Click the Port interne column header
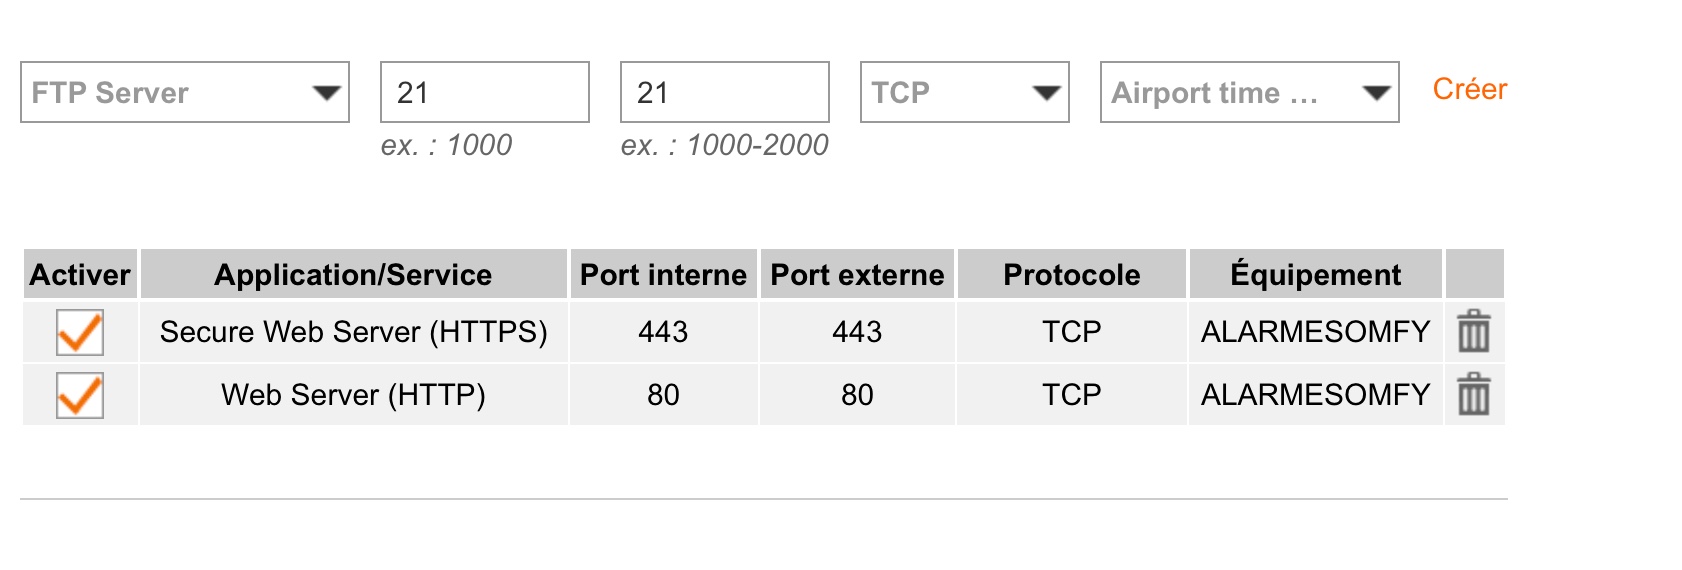The image size is (1682, 570). pos(663,274)
